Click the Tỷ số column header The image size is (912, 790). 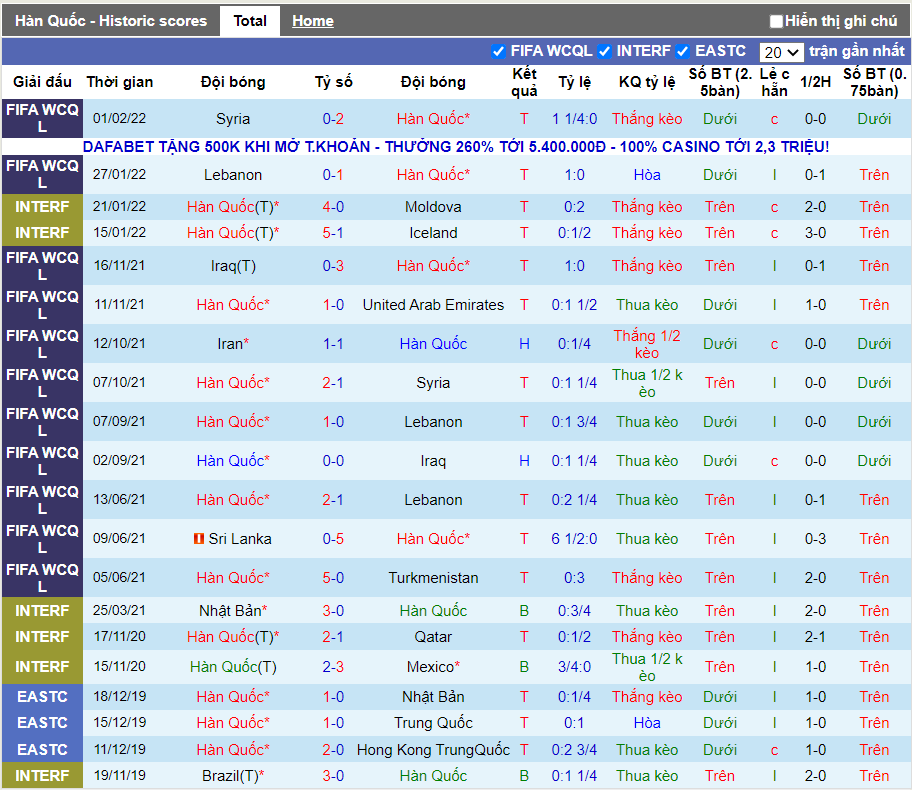coord(333,82)
